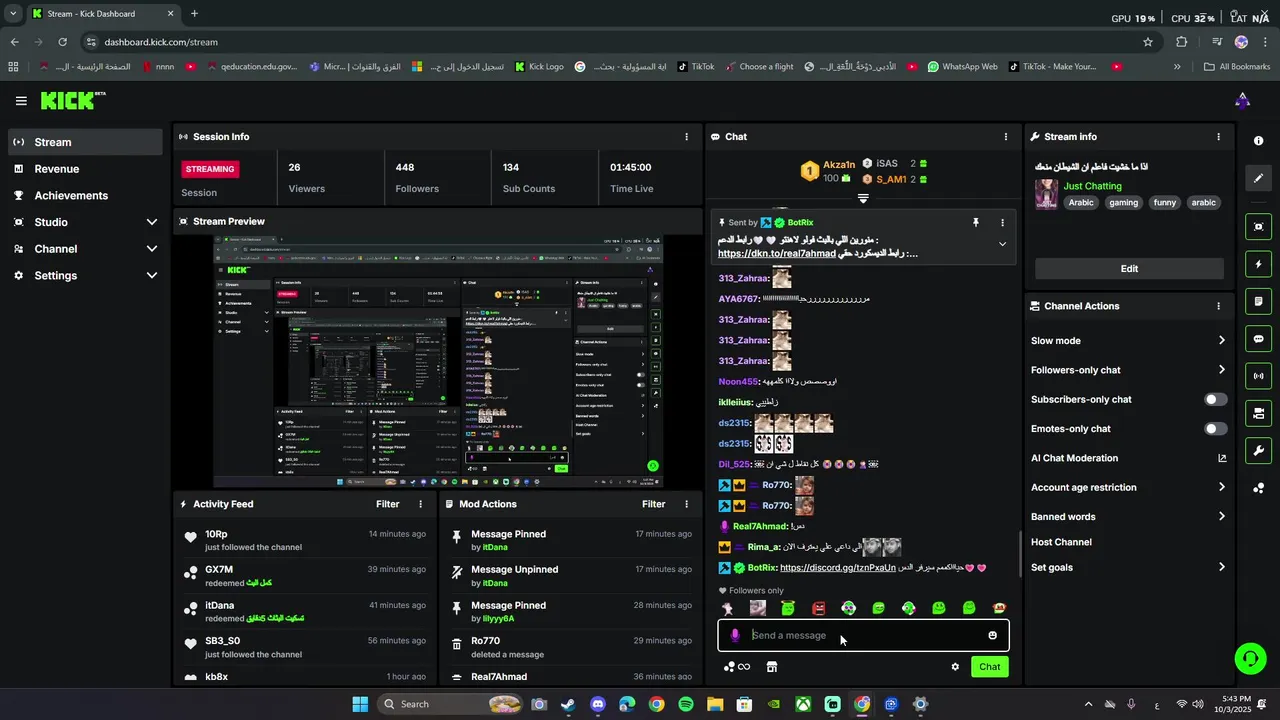Open the emoji picker in chat input
Screen dimensions: 1280x720
tap(992, 635)
